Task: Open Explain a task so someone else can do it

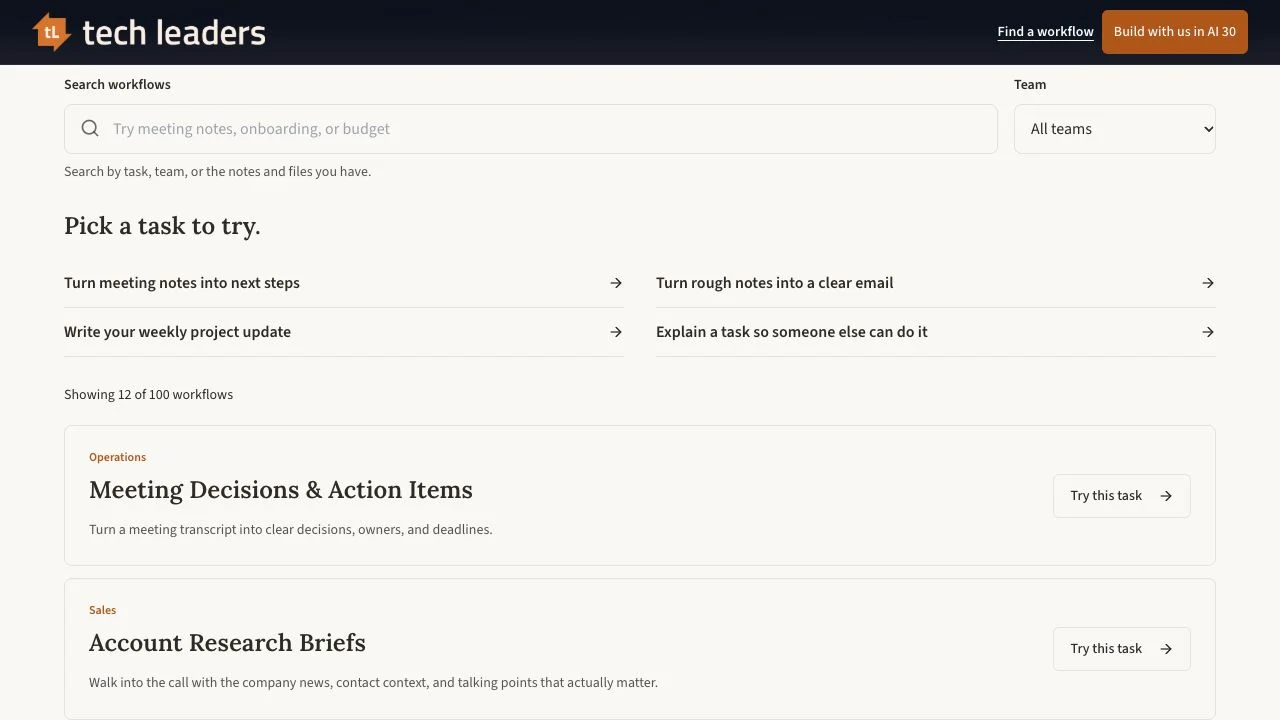Action: click(x=936, y=332)
